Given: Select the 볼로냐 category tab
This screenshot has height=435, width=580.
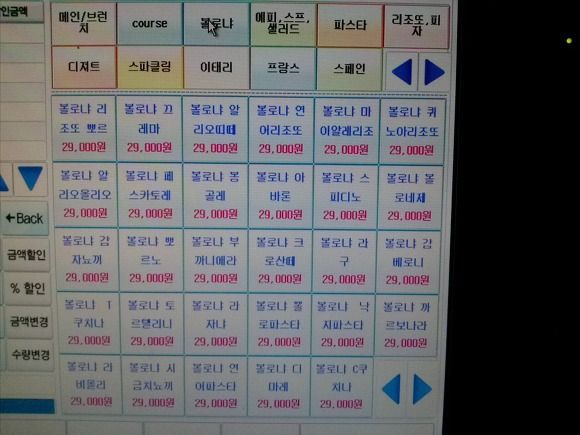Looking at the screenshot, I should coord(216,24).
